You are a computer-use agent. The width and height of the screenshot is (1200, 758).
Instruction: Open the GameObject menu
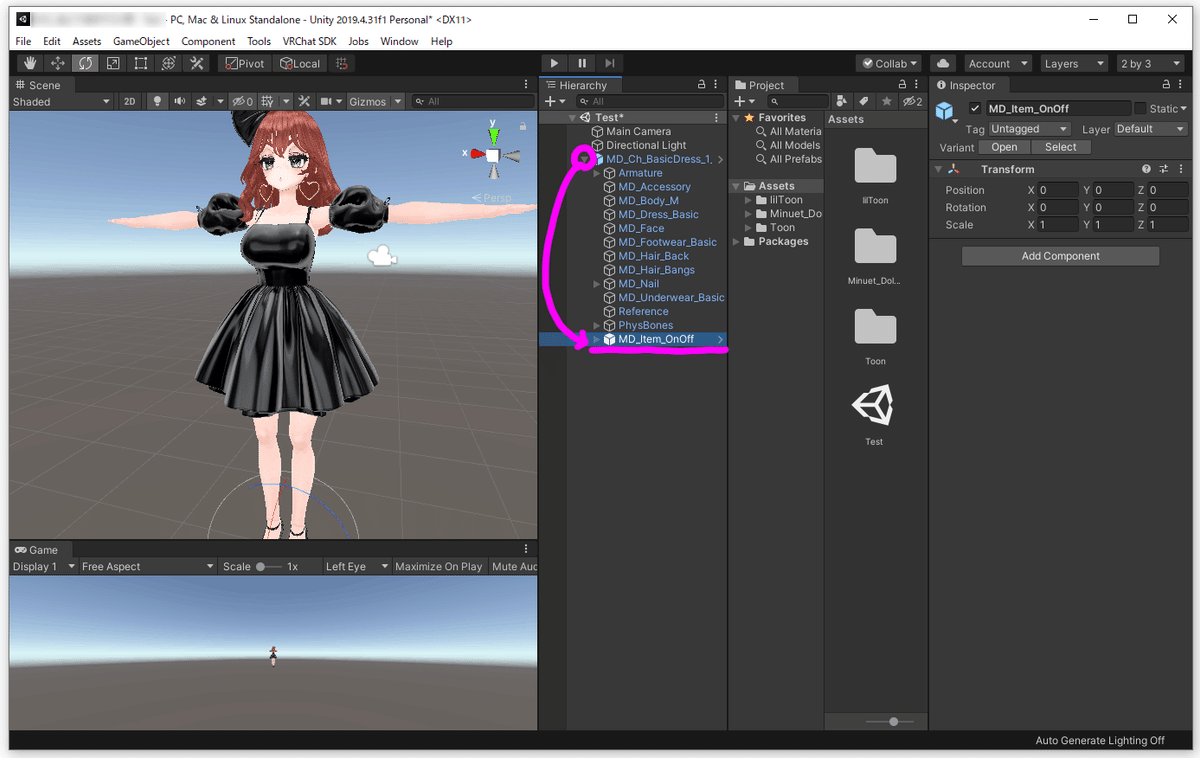click(x=141, y=41)
